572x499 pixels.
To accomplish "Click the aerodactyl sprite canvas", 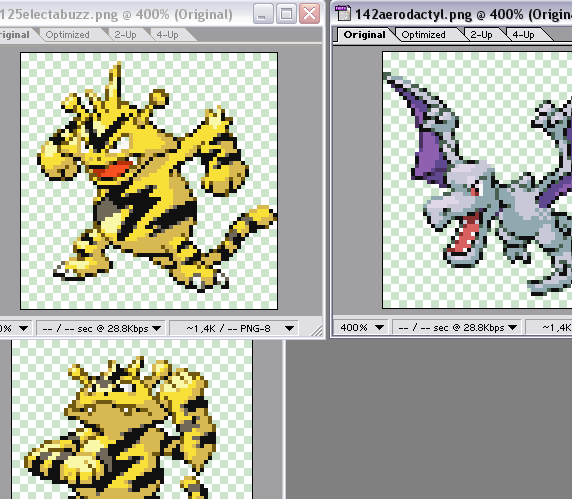I will (477, 180).
